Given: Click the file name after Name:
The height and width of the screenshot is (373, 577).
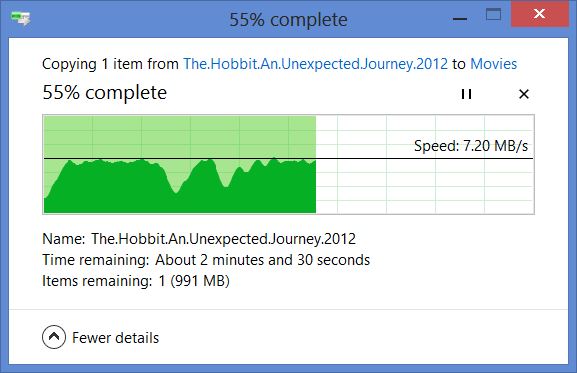Looking at the screenshot, I should pyautogui.click(x=223, y=239).
